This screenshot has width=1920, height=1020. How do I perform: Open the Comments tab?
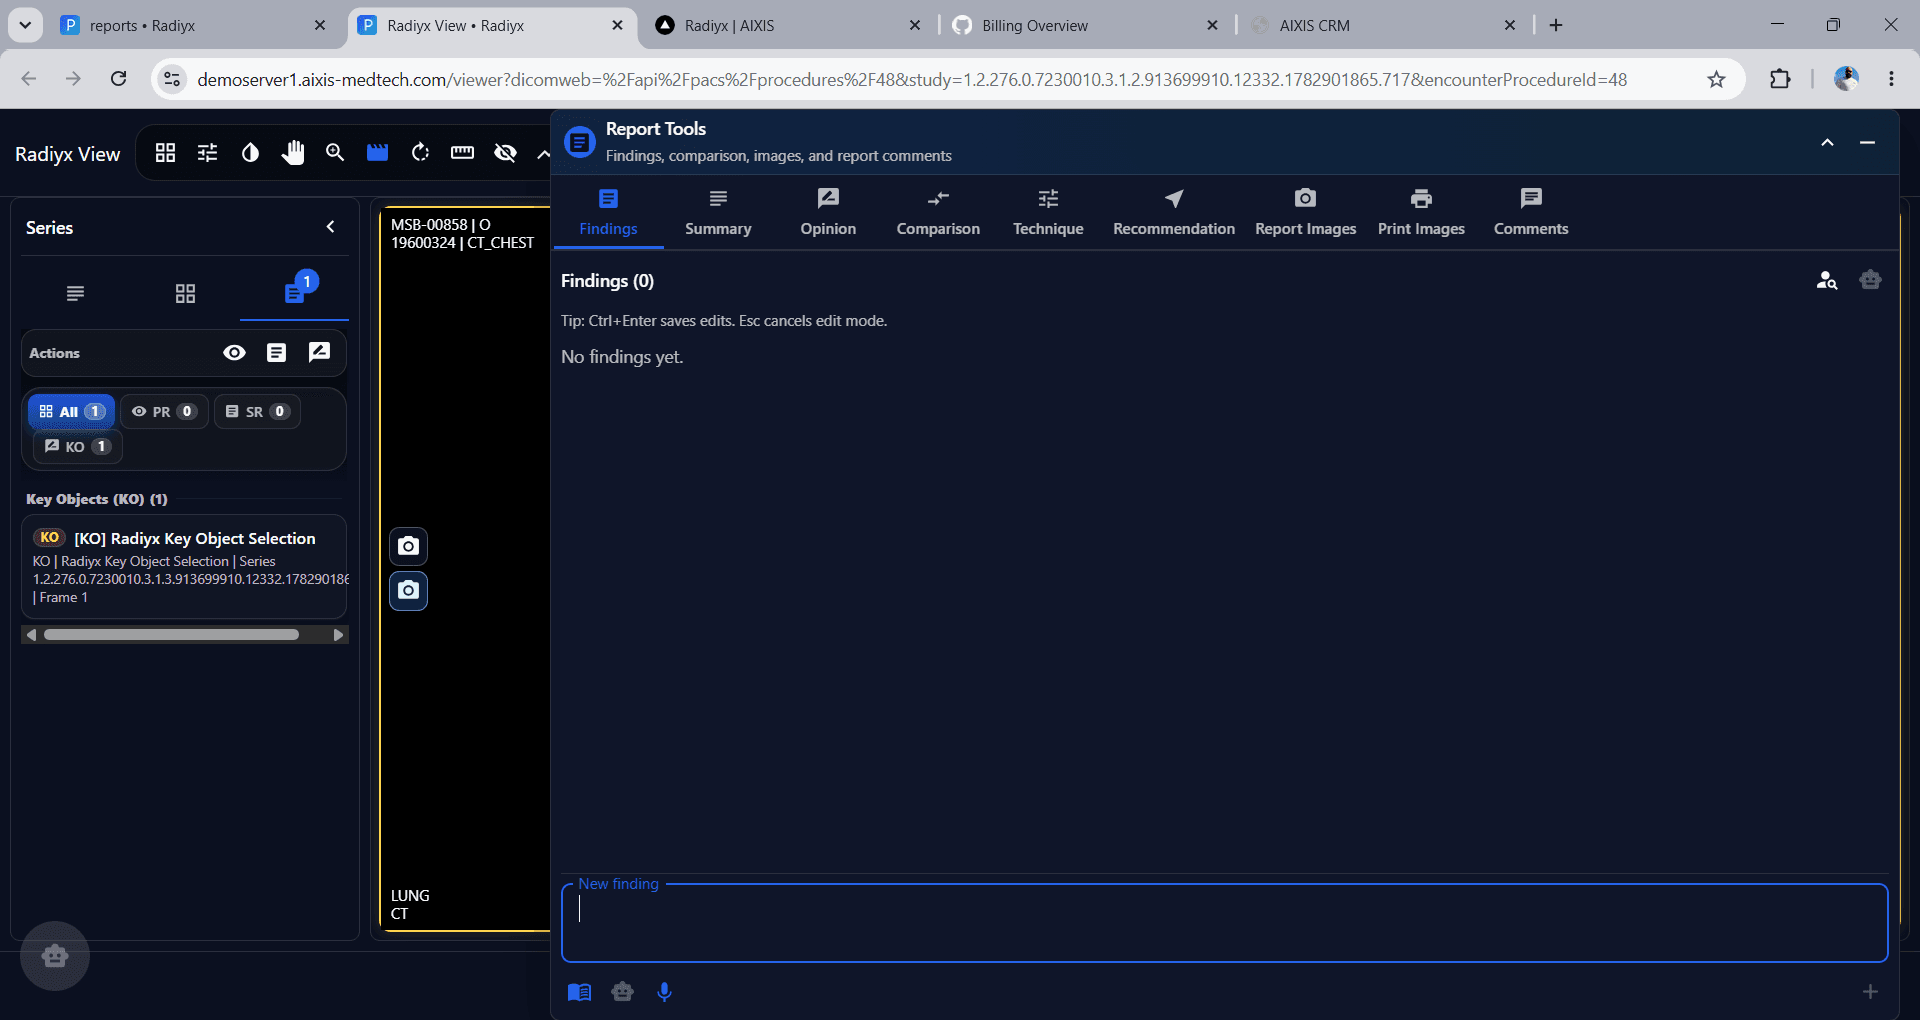1531,213
